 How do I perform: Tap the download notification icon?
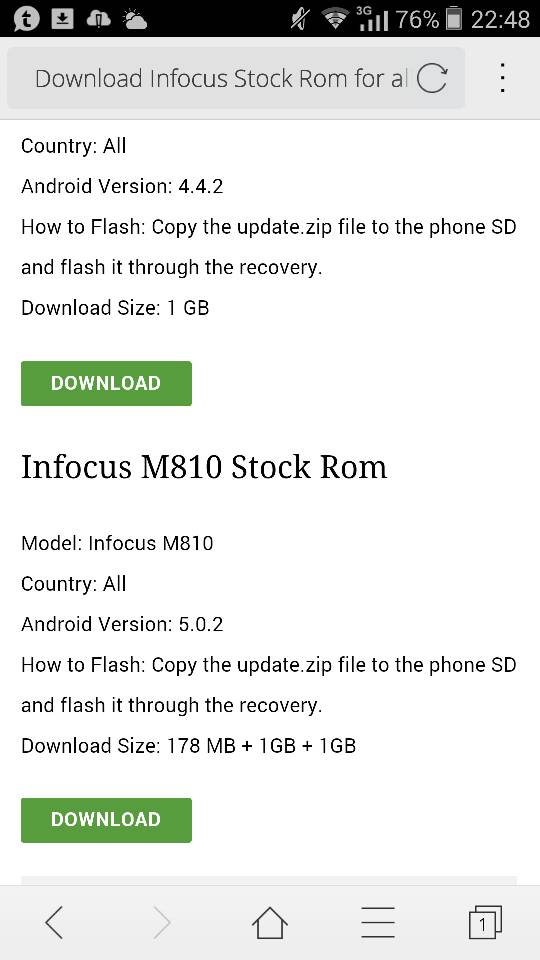click(62, 19)
